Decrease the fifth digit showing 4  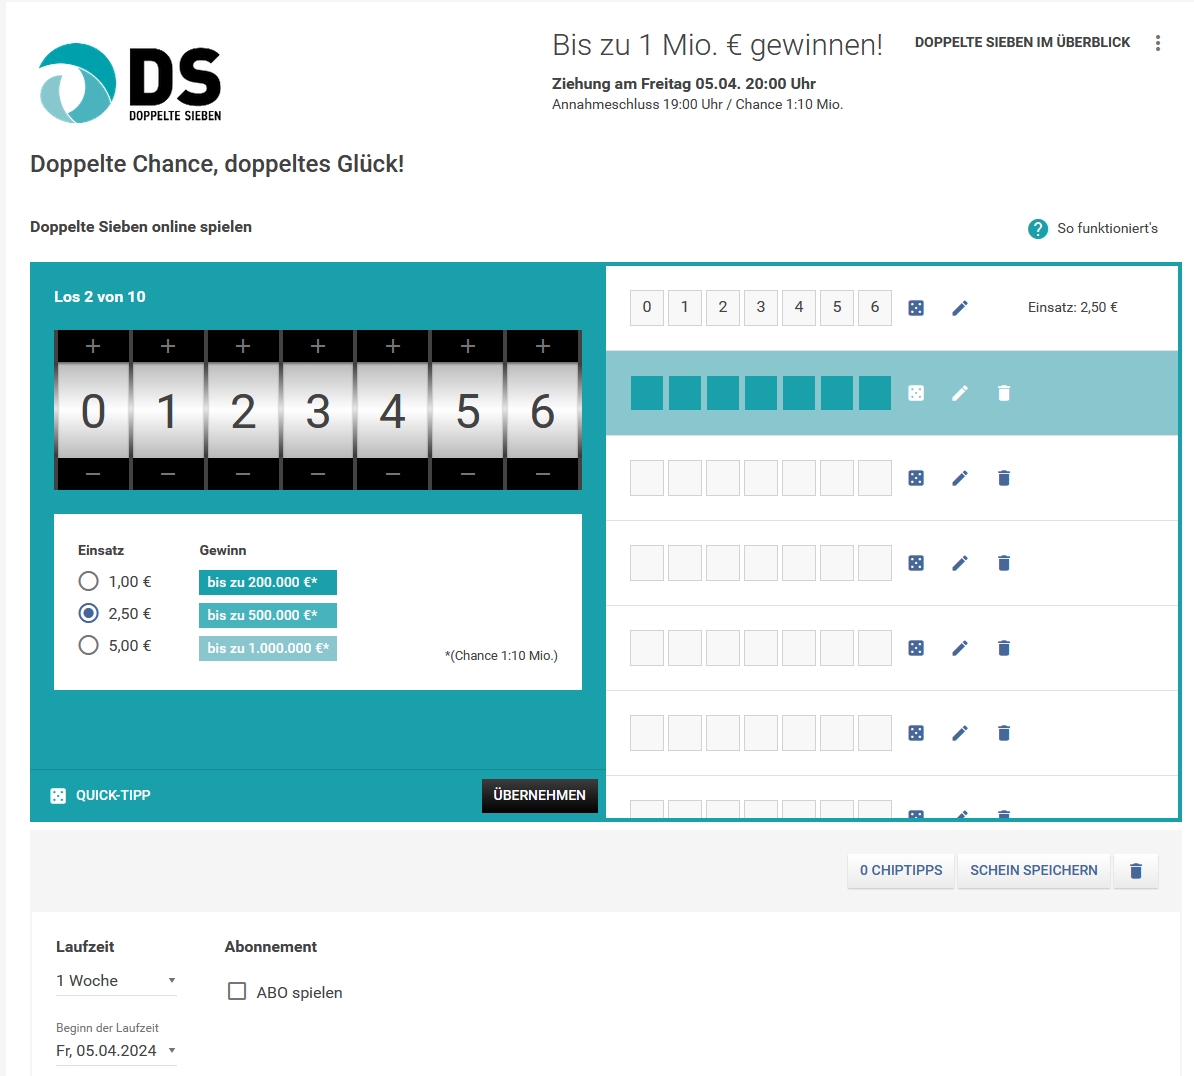click(393, 474)
